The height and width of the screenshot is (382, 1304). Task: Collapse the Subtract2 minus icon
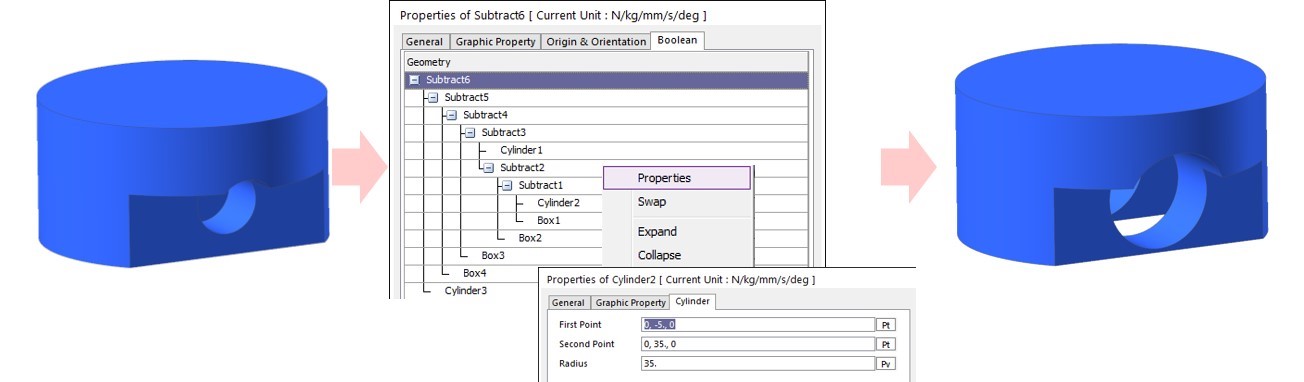[x=488, y=168]
